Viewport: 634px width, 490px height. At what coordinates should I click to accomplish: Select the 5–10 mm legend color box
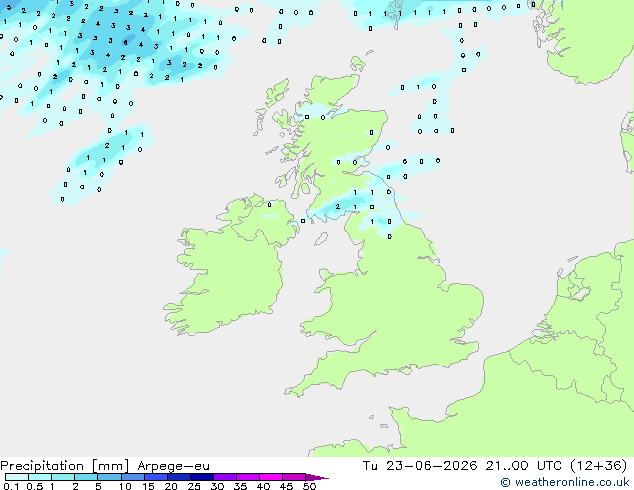point(109,477)
